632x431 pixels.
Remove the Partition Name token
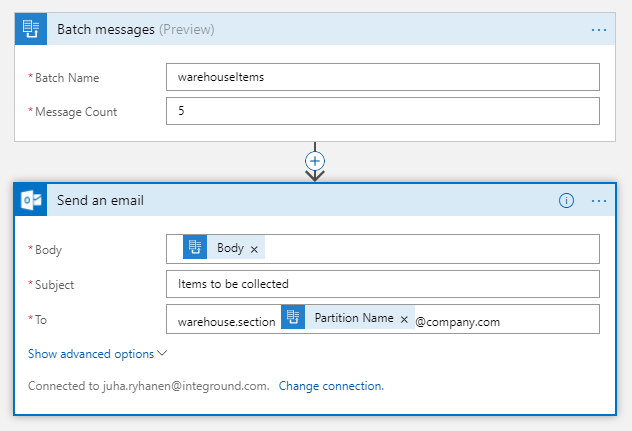pos(404,320)
